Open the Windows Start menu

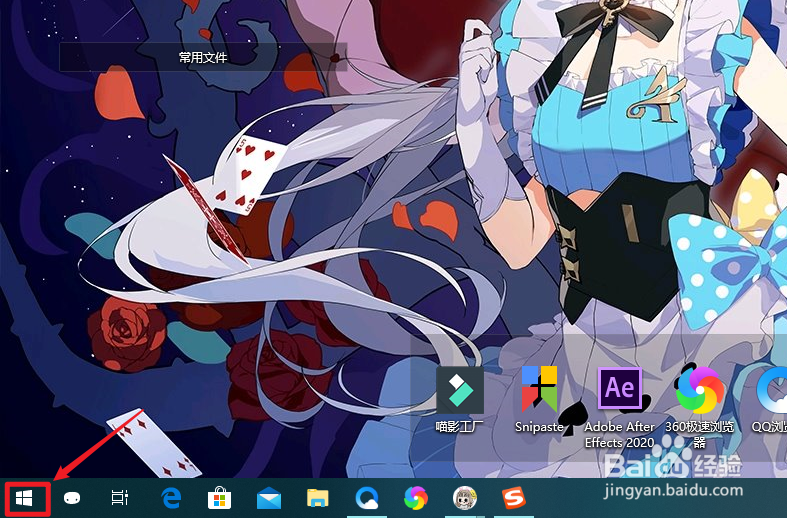pos(24,498)
